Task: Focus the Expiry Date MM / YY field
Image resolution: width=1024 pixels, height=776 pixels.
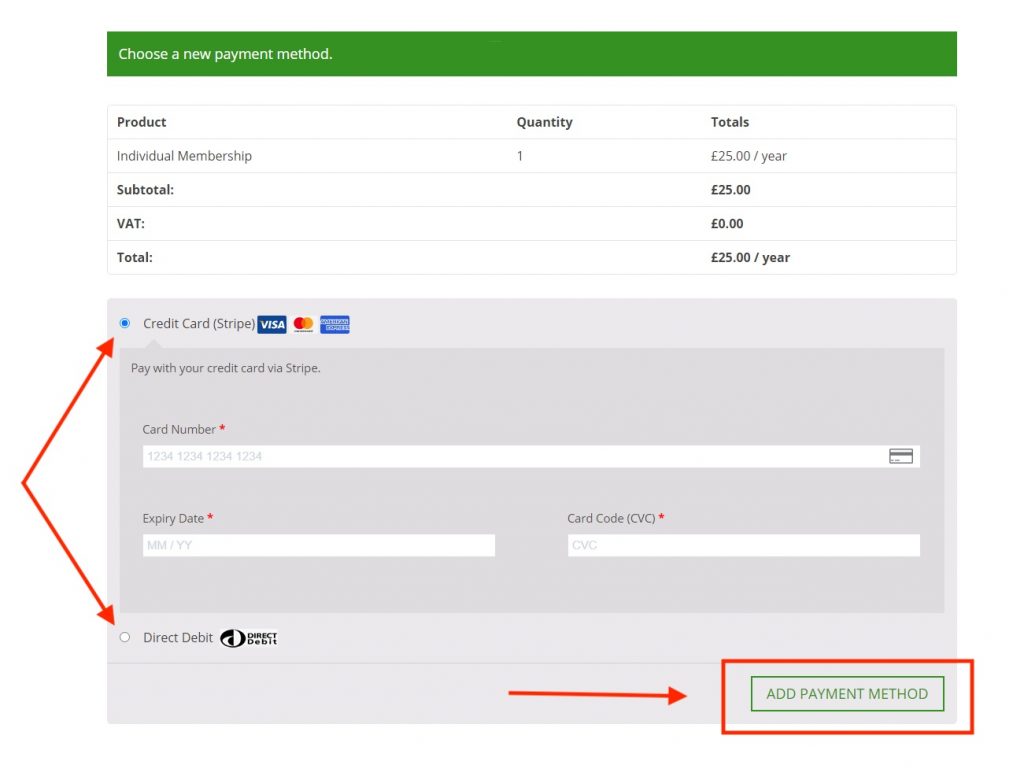Action: (318, 545)
